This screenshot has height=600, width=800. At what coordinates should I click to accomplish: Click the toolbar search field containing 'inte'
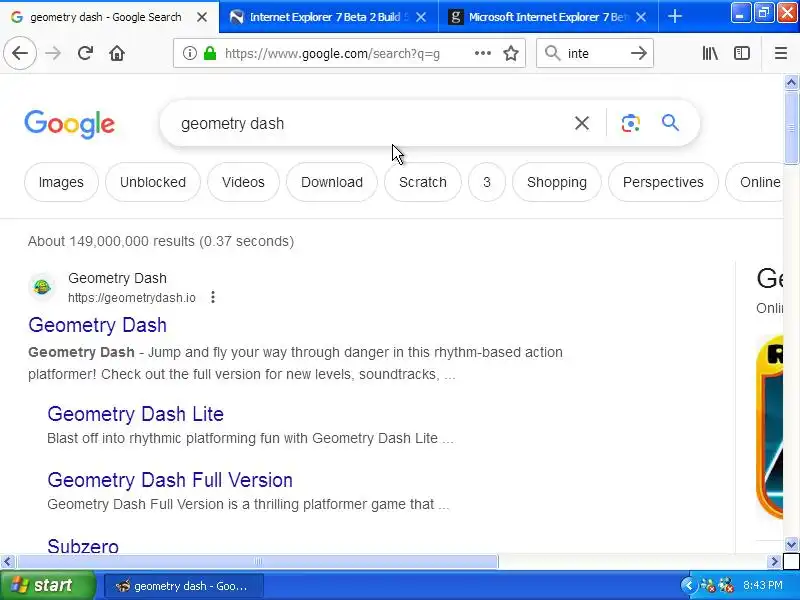pyautogui.click(x=594, y=53)
